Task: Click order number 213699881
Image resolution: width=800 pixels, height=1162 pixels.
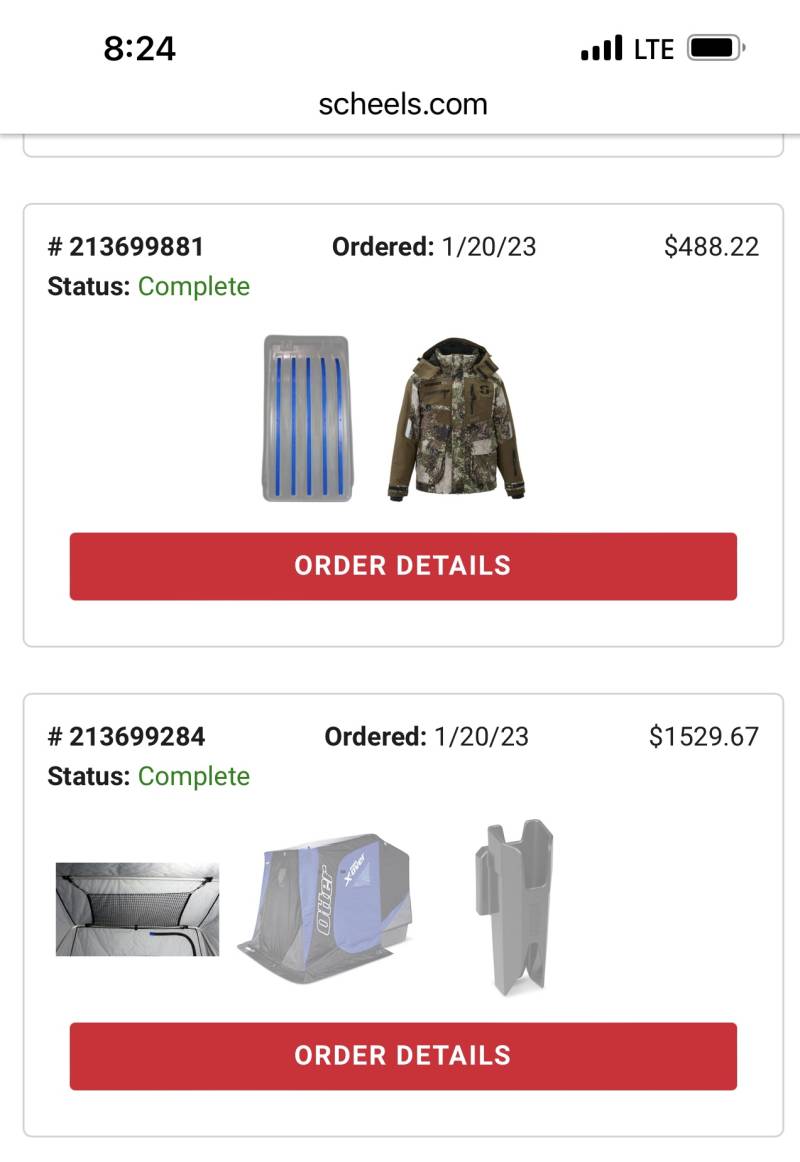Action: point(126,247)
